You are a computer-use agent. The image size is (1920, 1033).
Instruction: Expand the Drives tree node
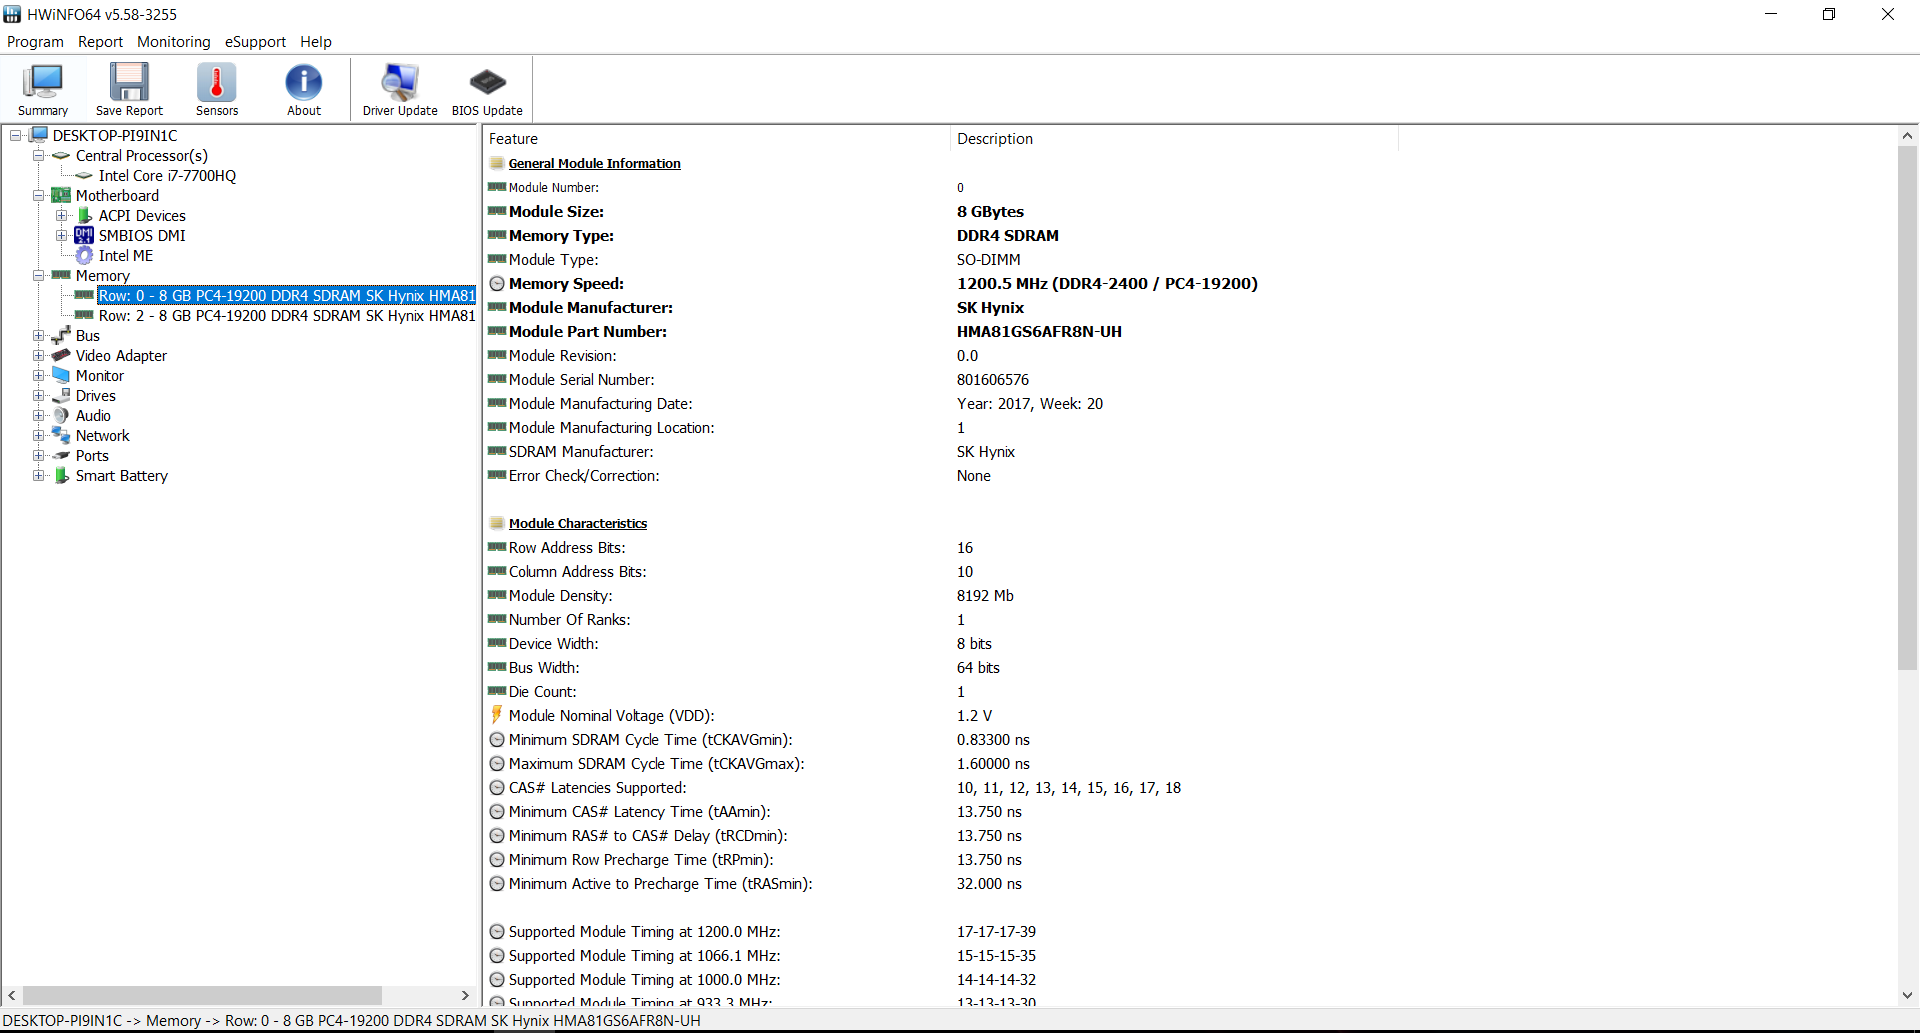point(39,396)
